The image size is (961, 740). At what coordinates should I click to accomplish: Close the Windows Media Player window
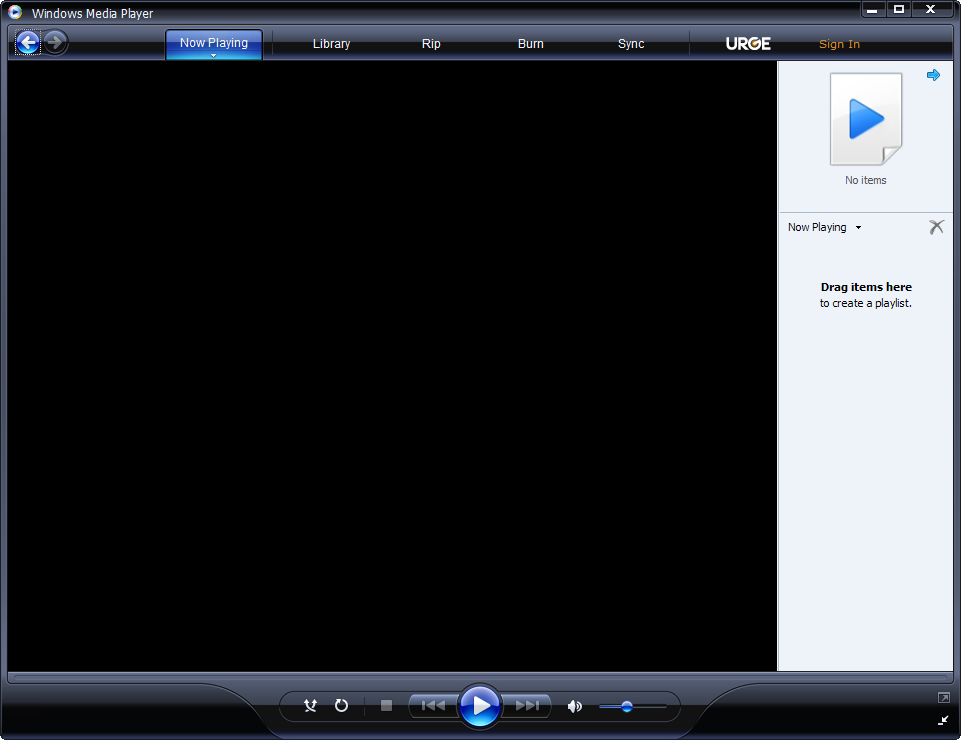click(930, 9)
